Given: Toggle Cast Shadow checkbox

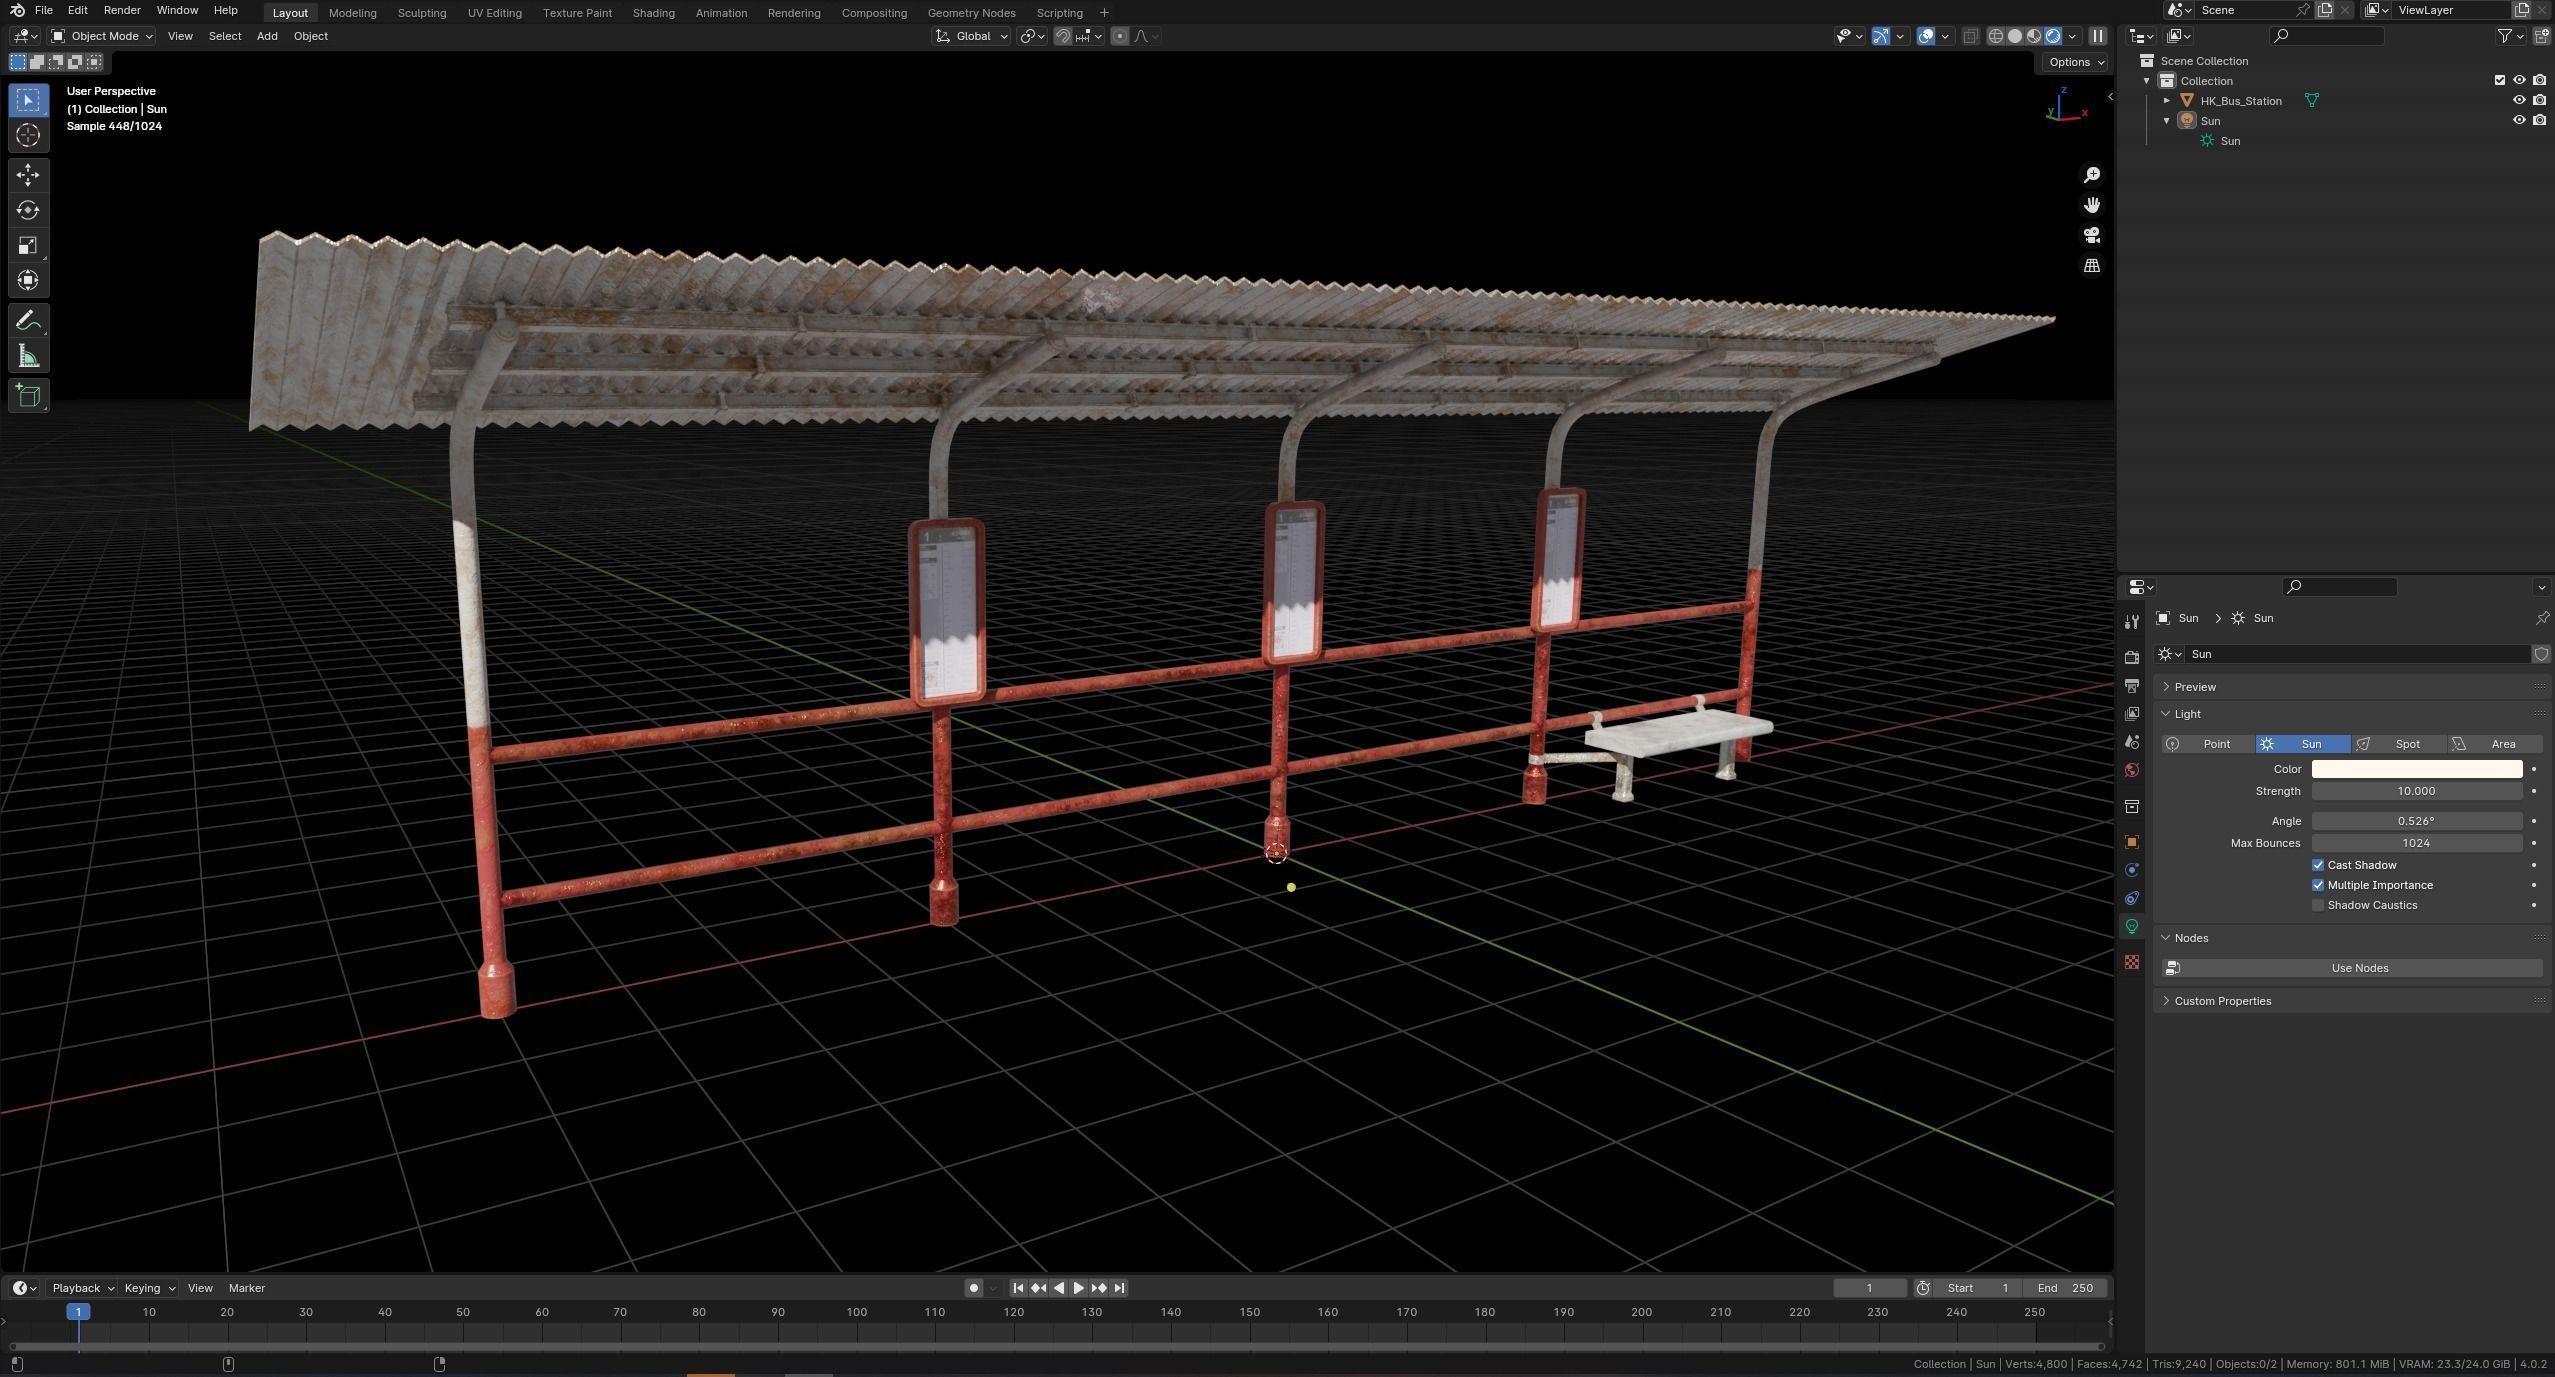Looking at the screenshot, I should coord(2318,865).
